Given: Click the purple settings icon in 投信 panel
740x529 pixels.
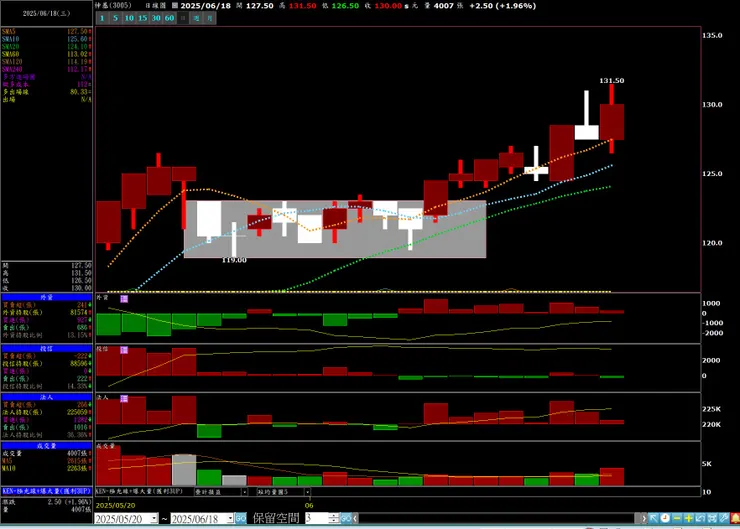Looking at the screenshot, I should [x=124, y=350].
